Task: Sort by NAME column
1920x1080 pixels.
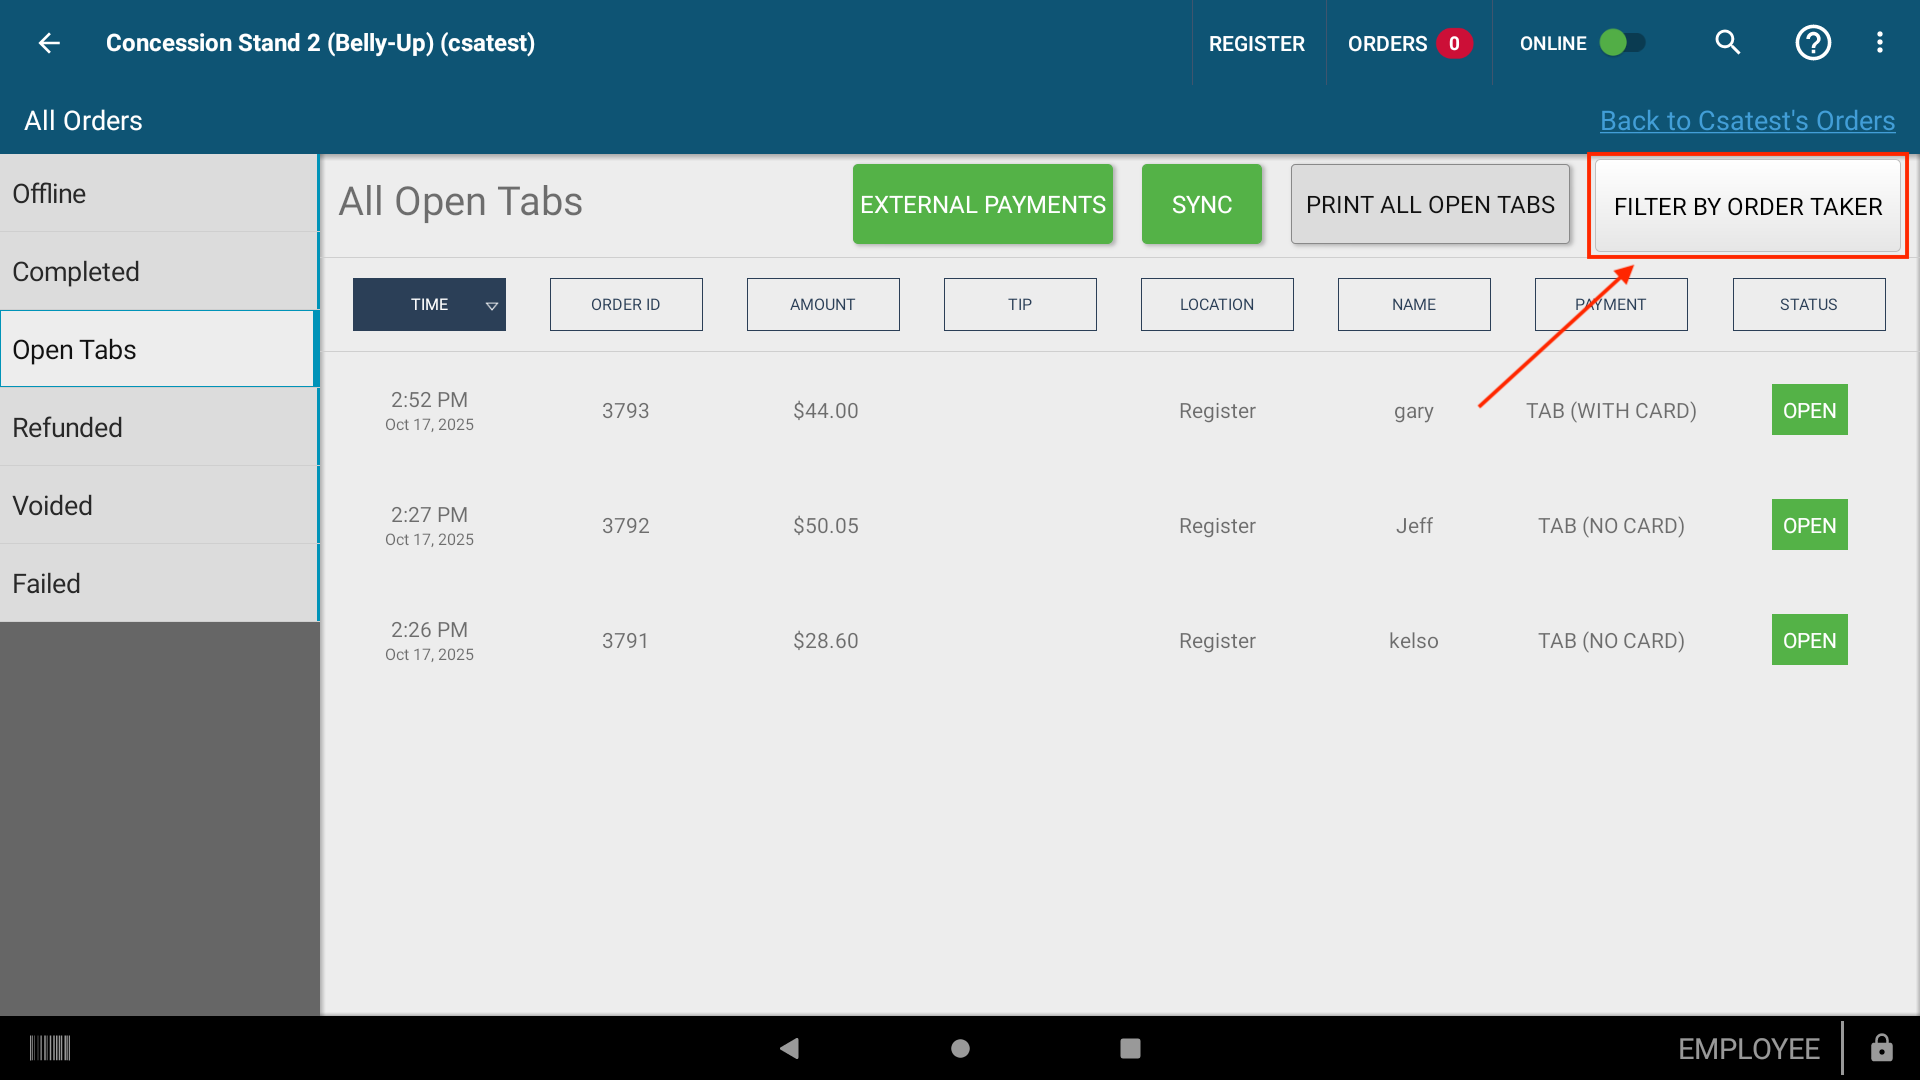Action: (x=1414, y=305)
